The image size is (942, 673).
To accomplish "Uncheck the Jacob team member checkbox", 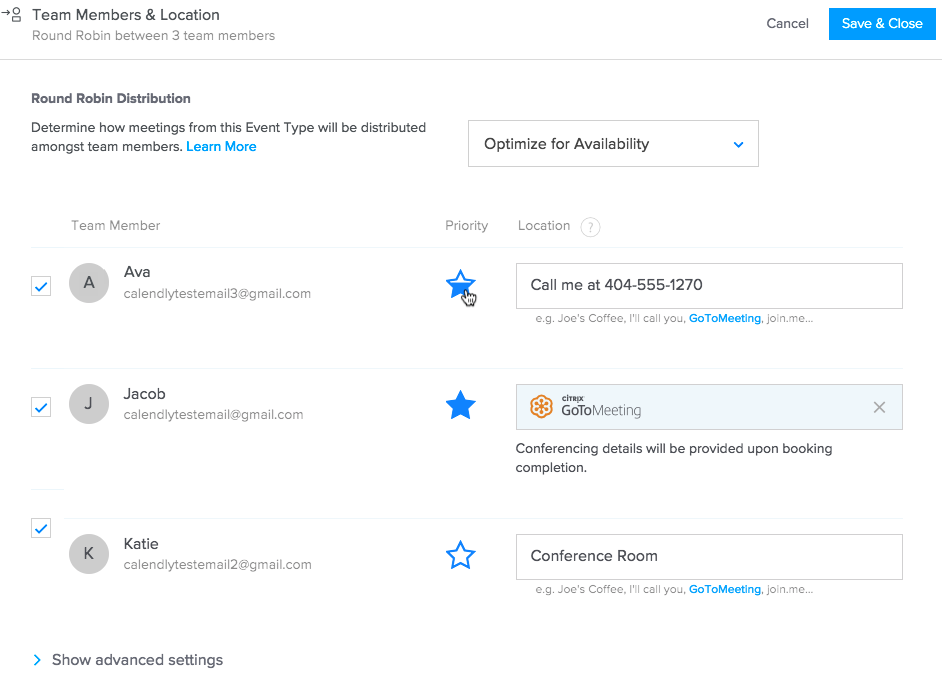I will point(41,407).
